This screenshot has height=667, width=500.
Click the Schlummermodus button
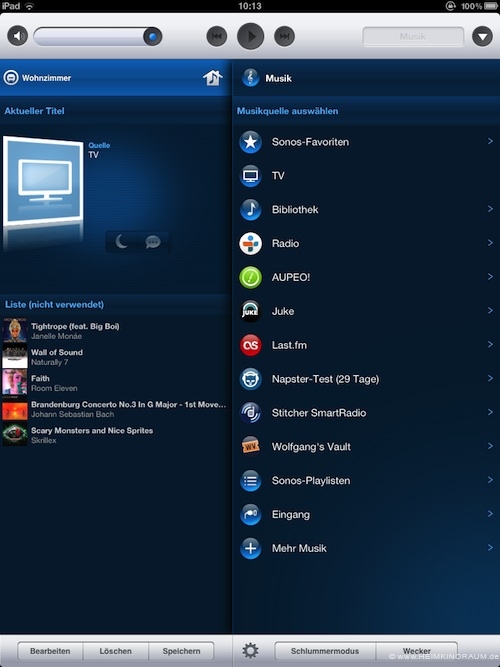tap(325, 651)
